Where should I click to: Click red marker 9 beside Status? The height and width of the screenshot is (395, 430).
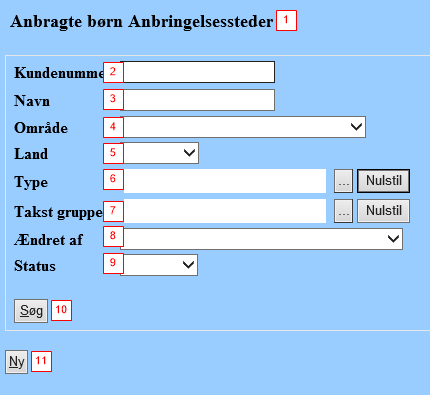pos(113,263)
